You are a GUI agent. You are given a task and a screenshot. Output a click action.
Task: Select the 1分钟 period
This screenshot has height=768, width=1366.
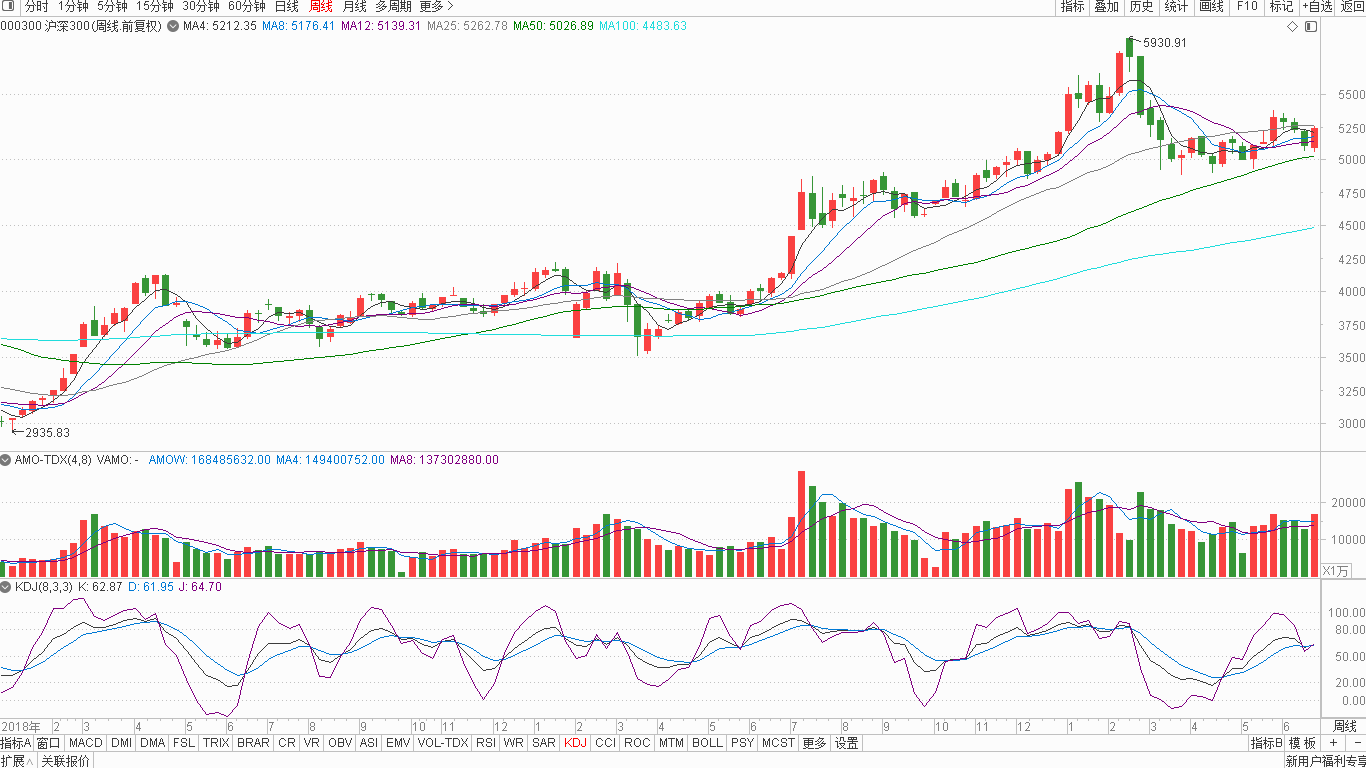click(73, 6)
